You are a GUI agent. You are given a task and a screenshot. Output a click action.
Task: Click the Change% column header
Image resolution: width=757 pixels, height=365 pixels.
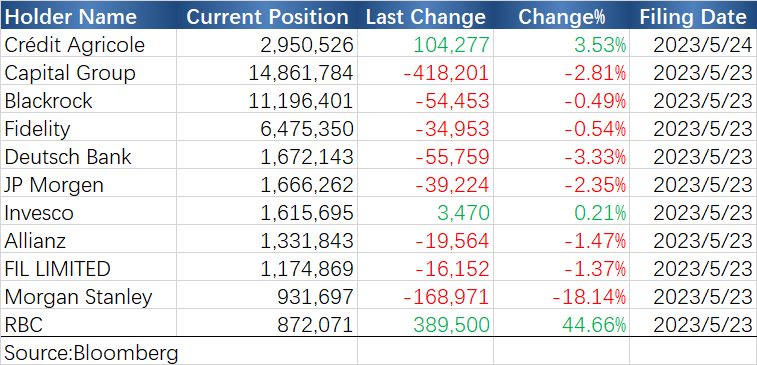click(561, 17)
